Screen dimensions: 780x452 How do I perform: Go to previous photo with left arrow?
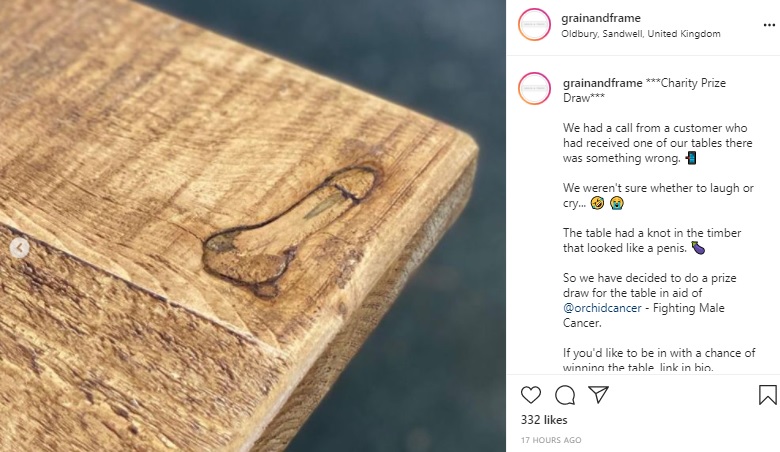click(x=19, y=248)
